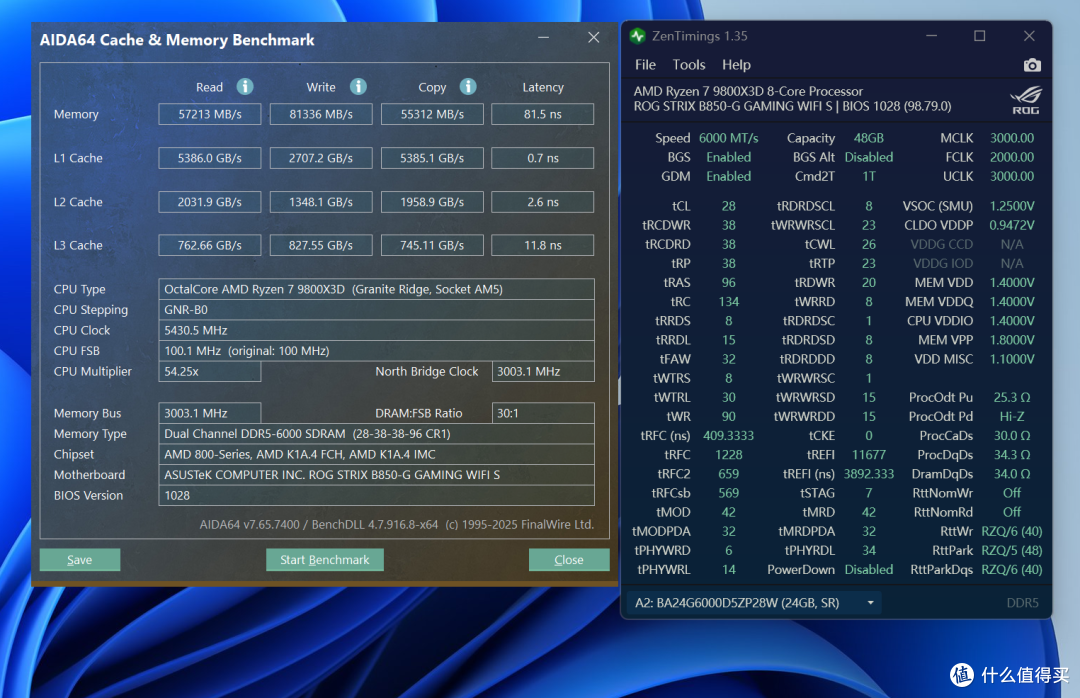Click the Save button in AIDA64
Viewport: 1080px width, 698px height.
(80, 560)
